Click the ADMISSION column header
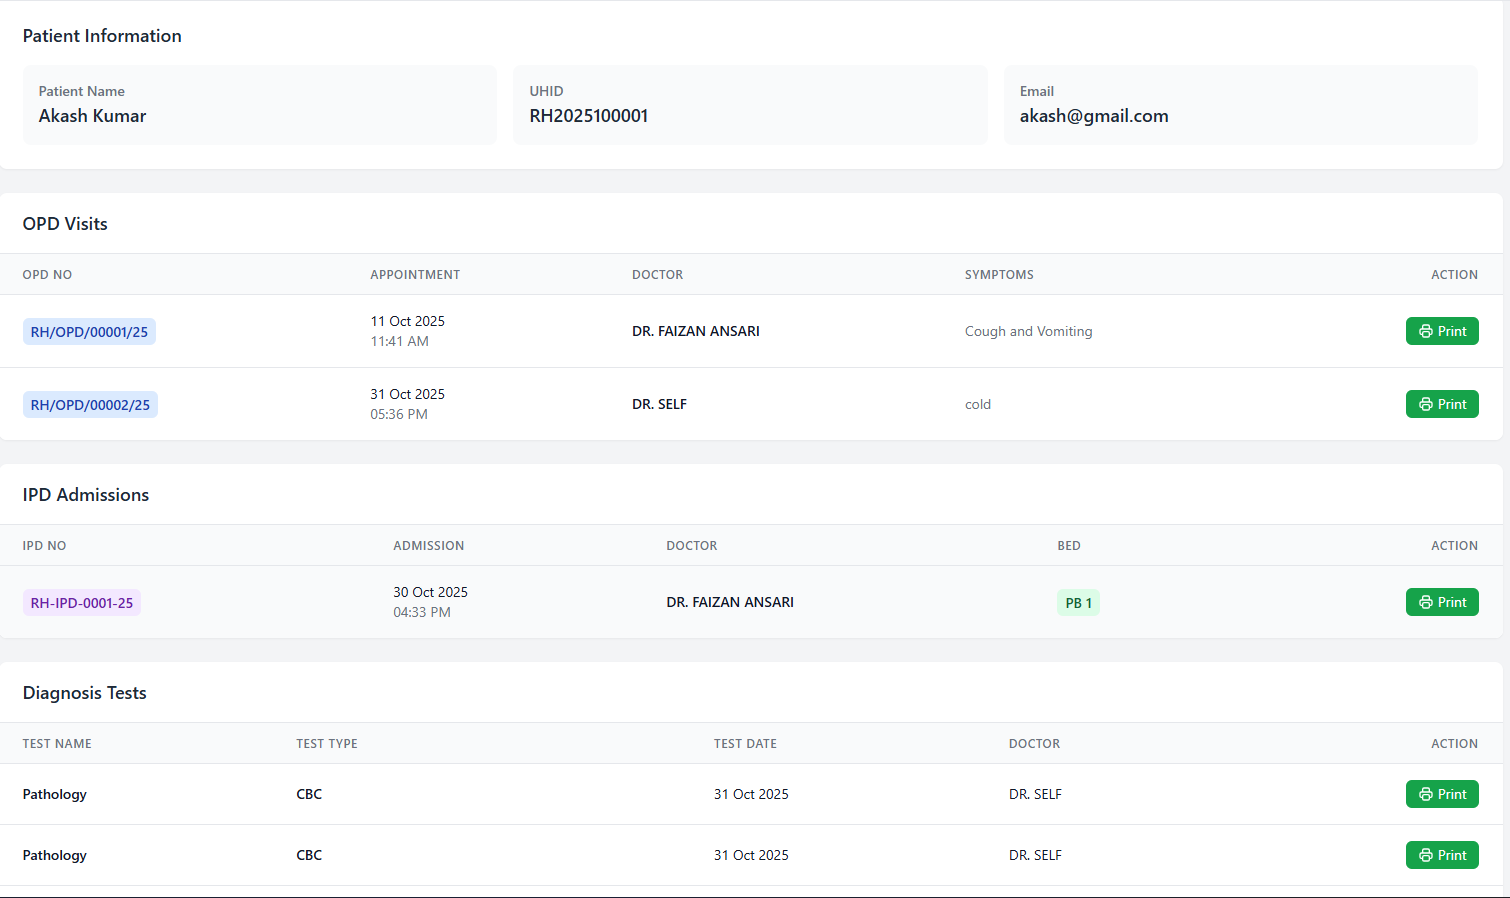This screenshot has height=898, width=1510. (x=428, y=546)
